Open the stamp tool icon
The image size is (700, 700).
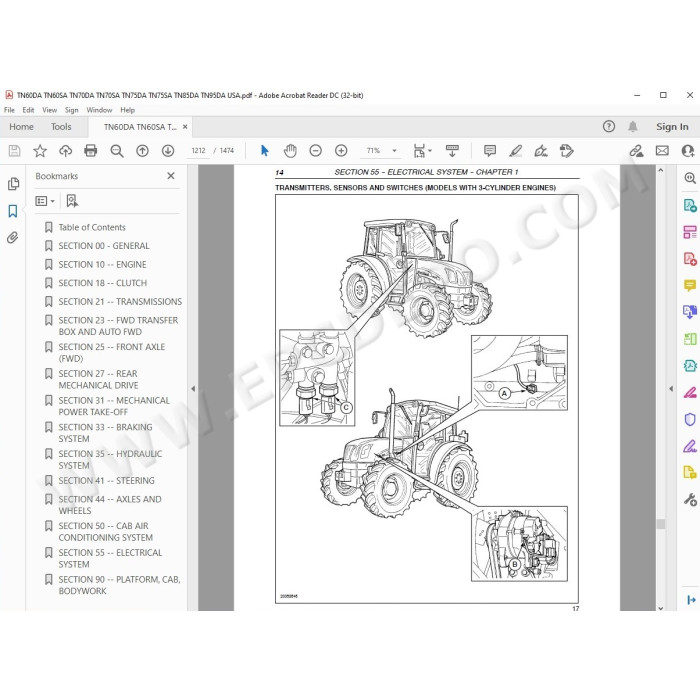(567, 151)
